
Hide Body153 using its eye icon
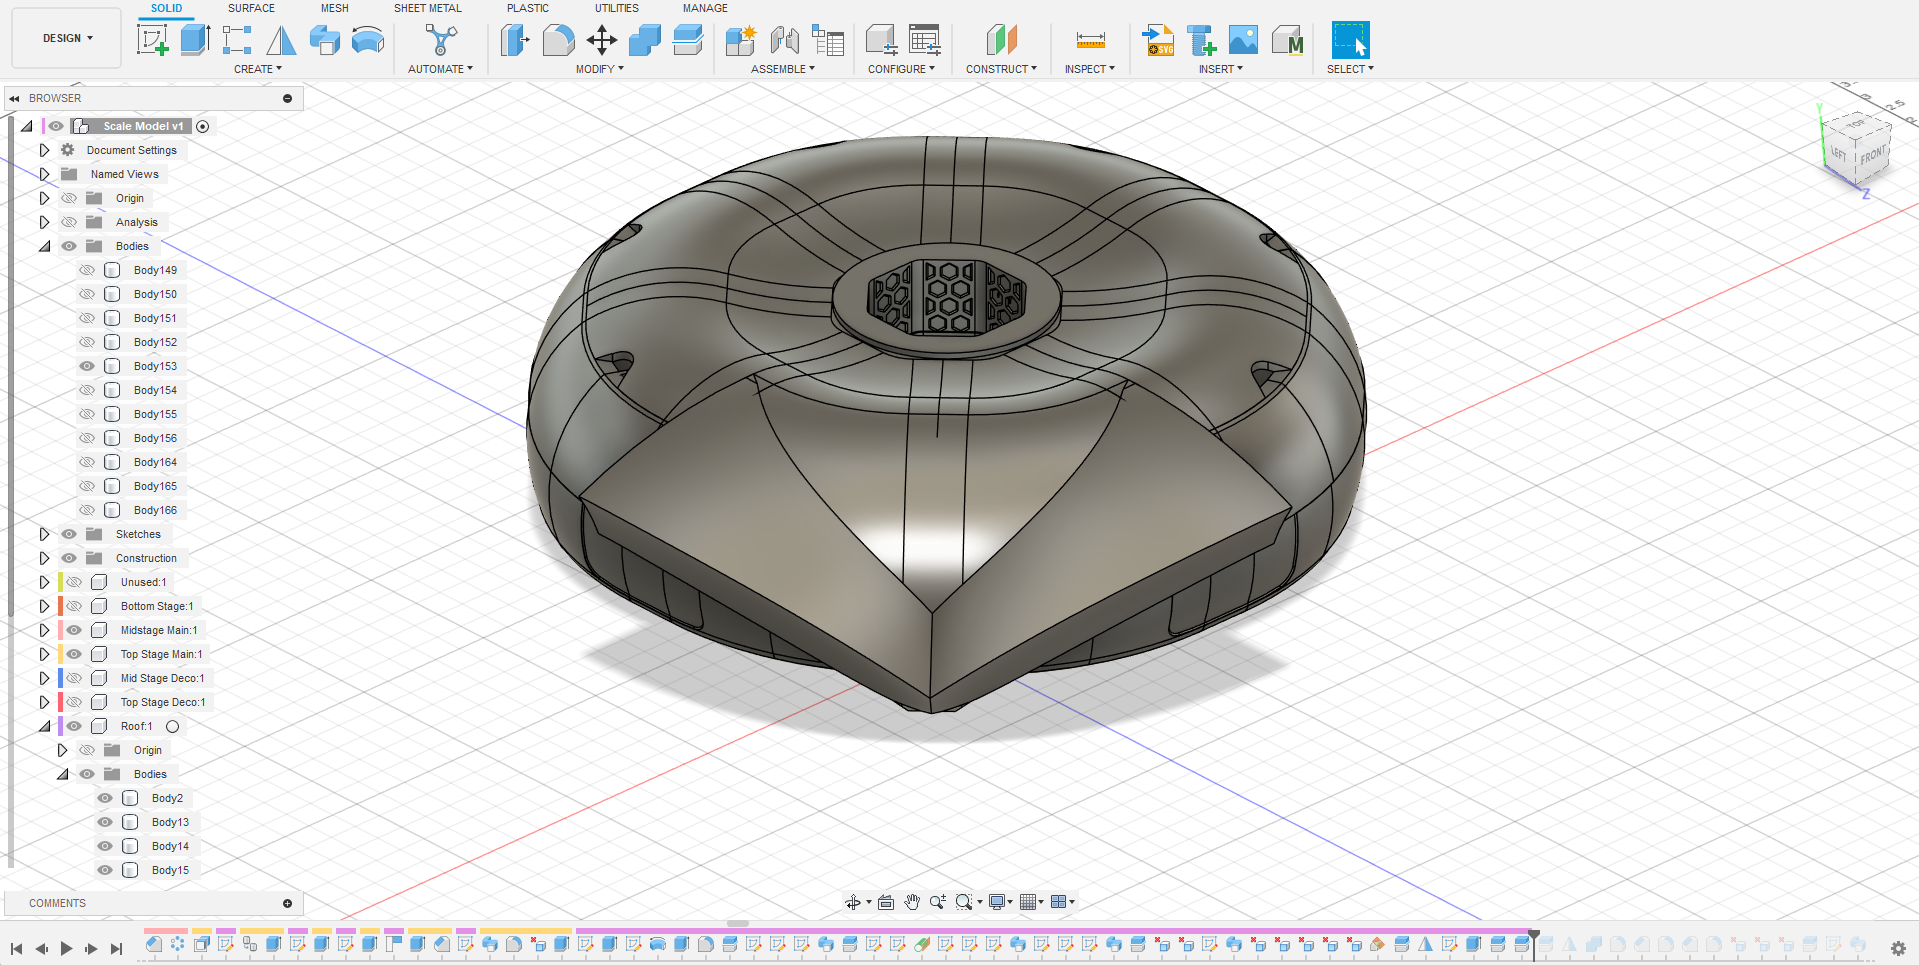[x=87, y=366]
